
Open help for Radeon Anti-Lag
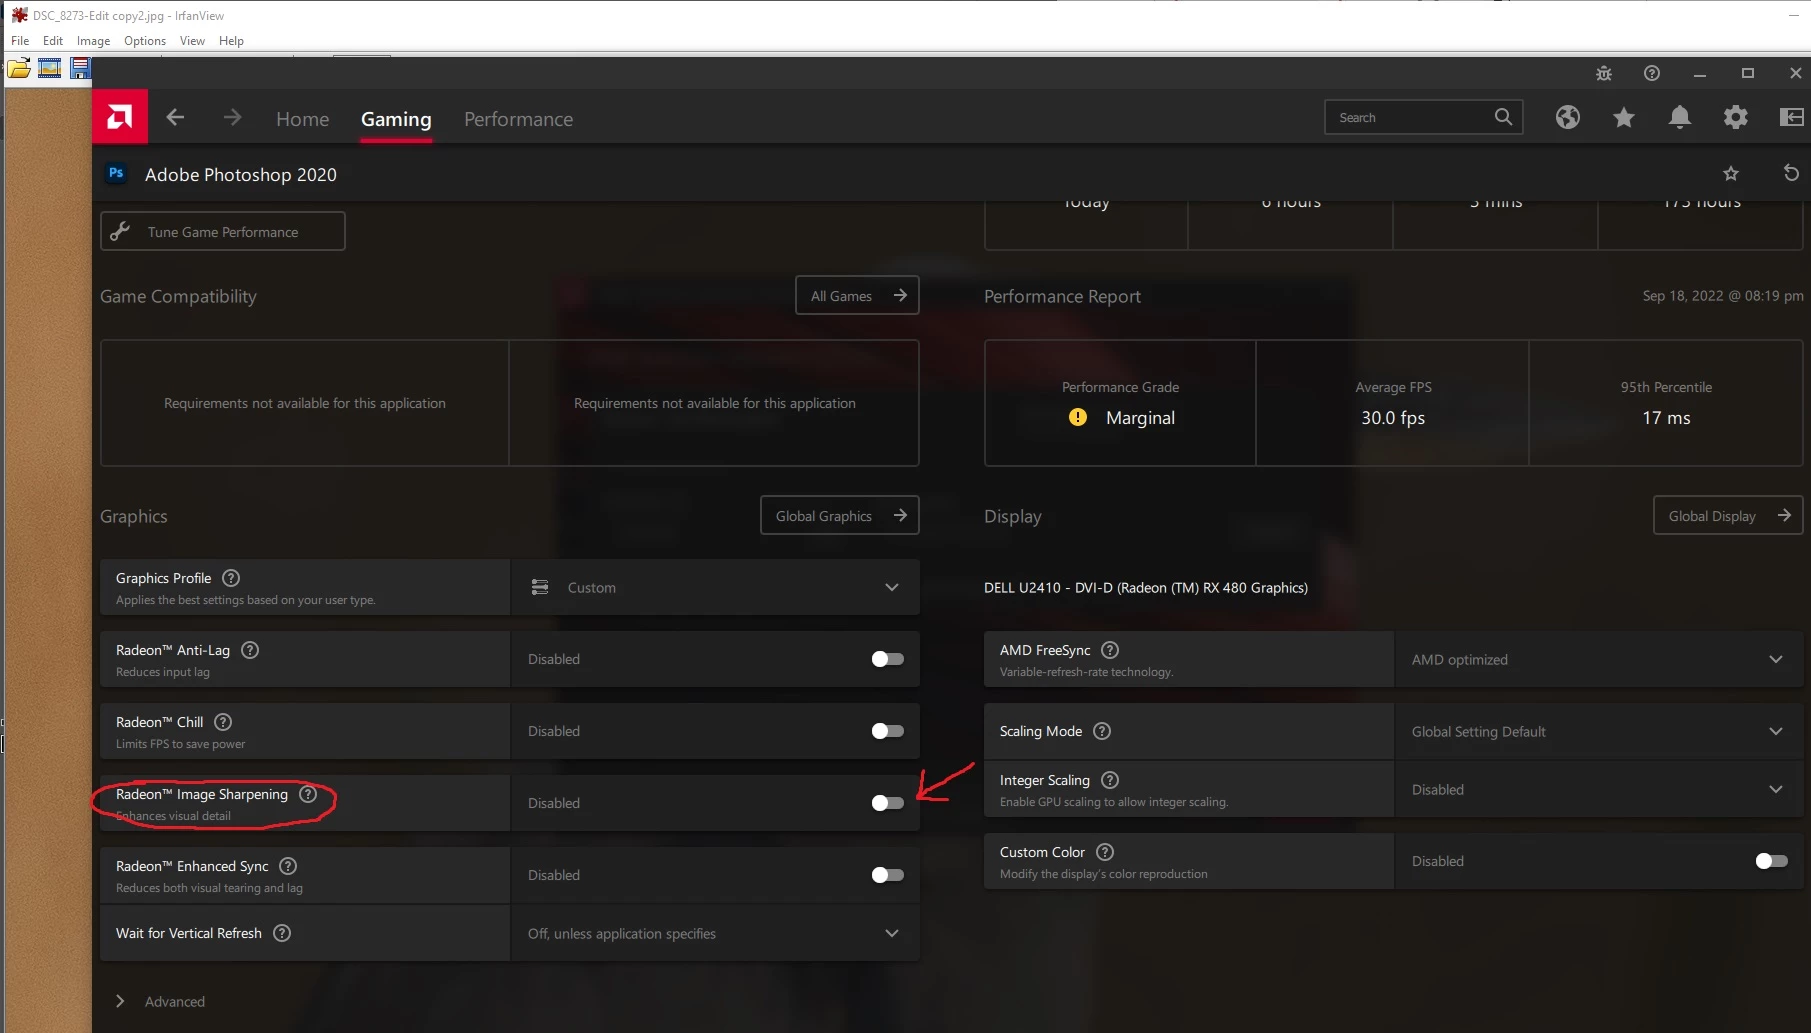(250, 650)
